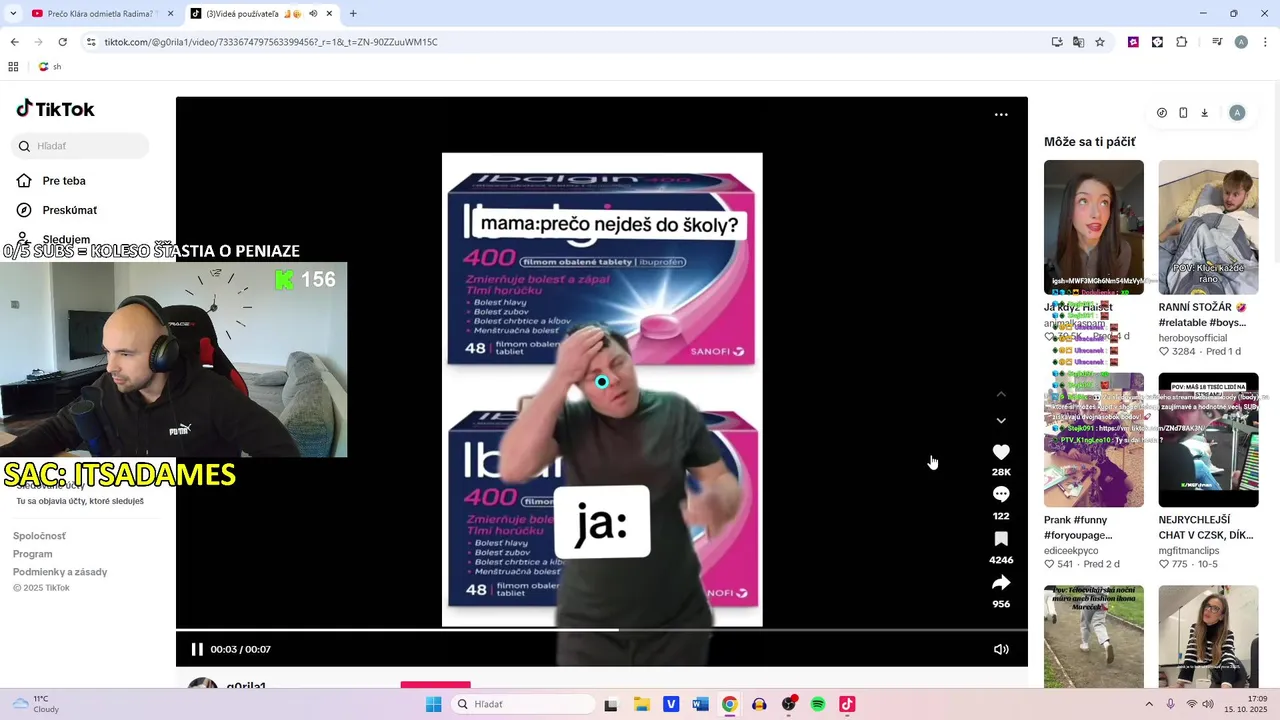Viewport: 1280px width, 720px height.
Task: Pause the TikTok video
Action: pos(197,649)
